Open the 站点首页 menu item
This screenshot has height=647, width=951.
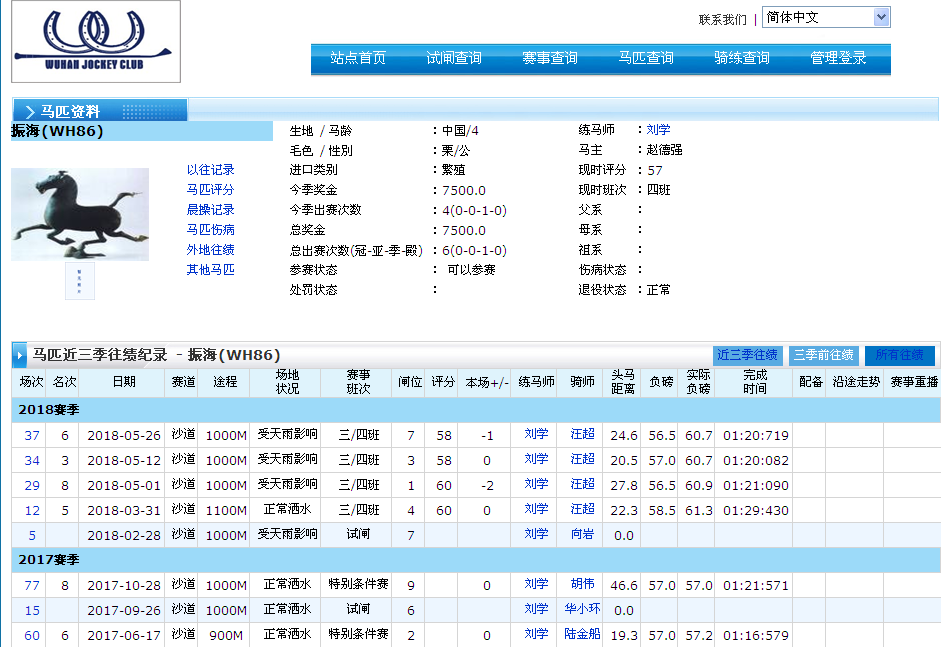[358, 58]
